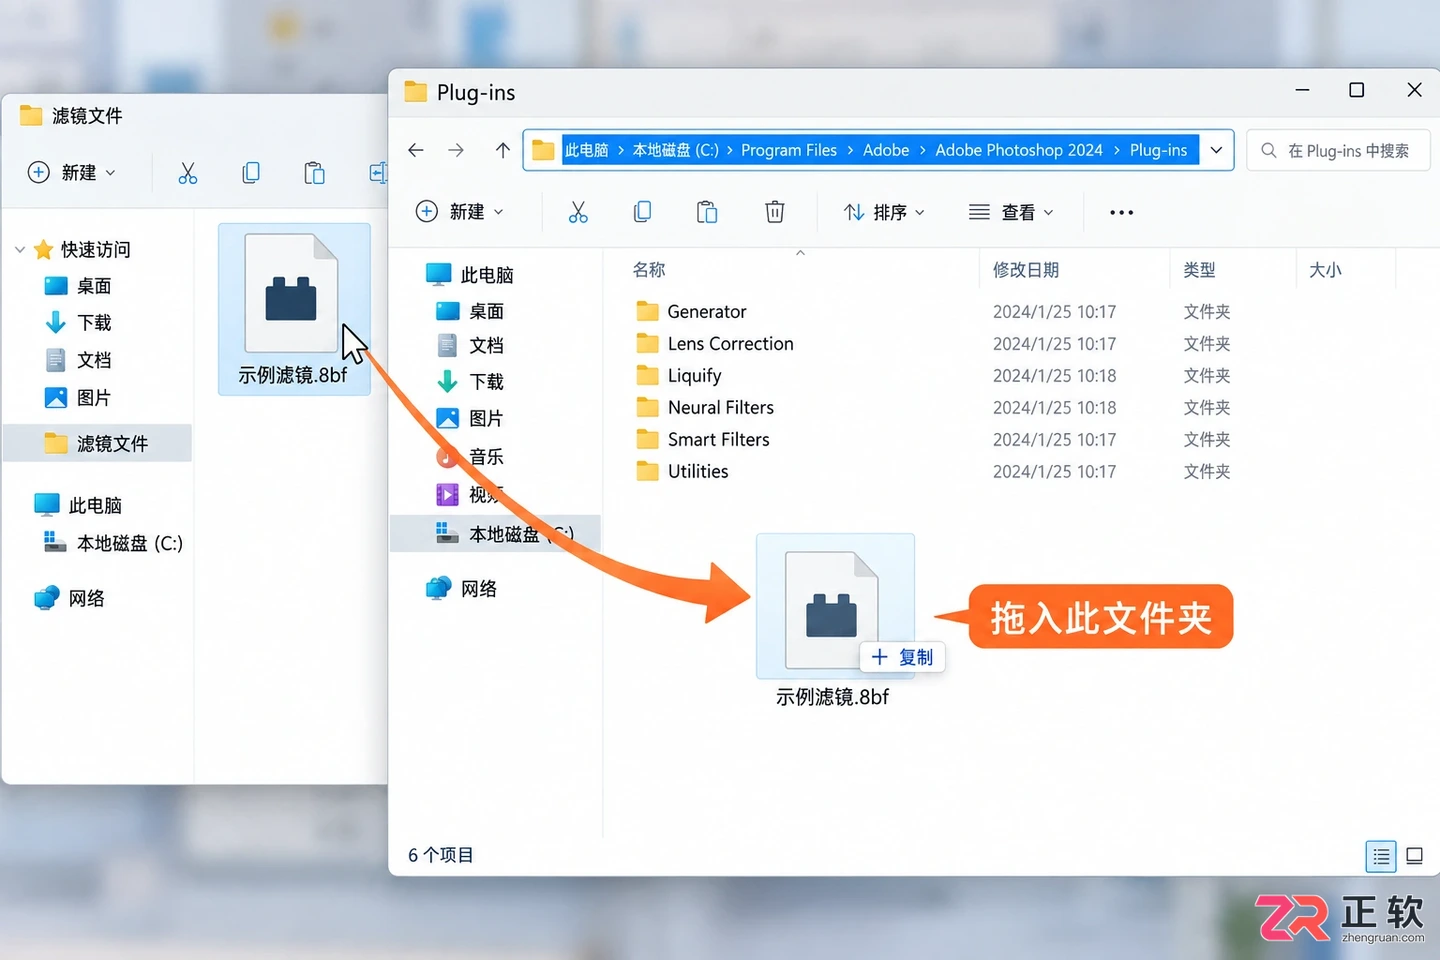
Task: Select 下载 in Plug-ins navigation pane
Action: tap(470, 381)
